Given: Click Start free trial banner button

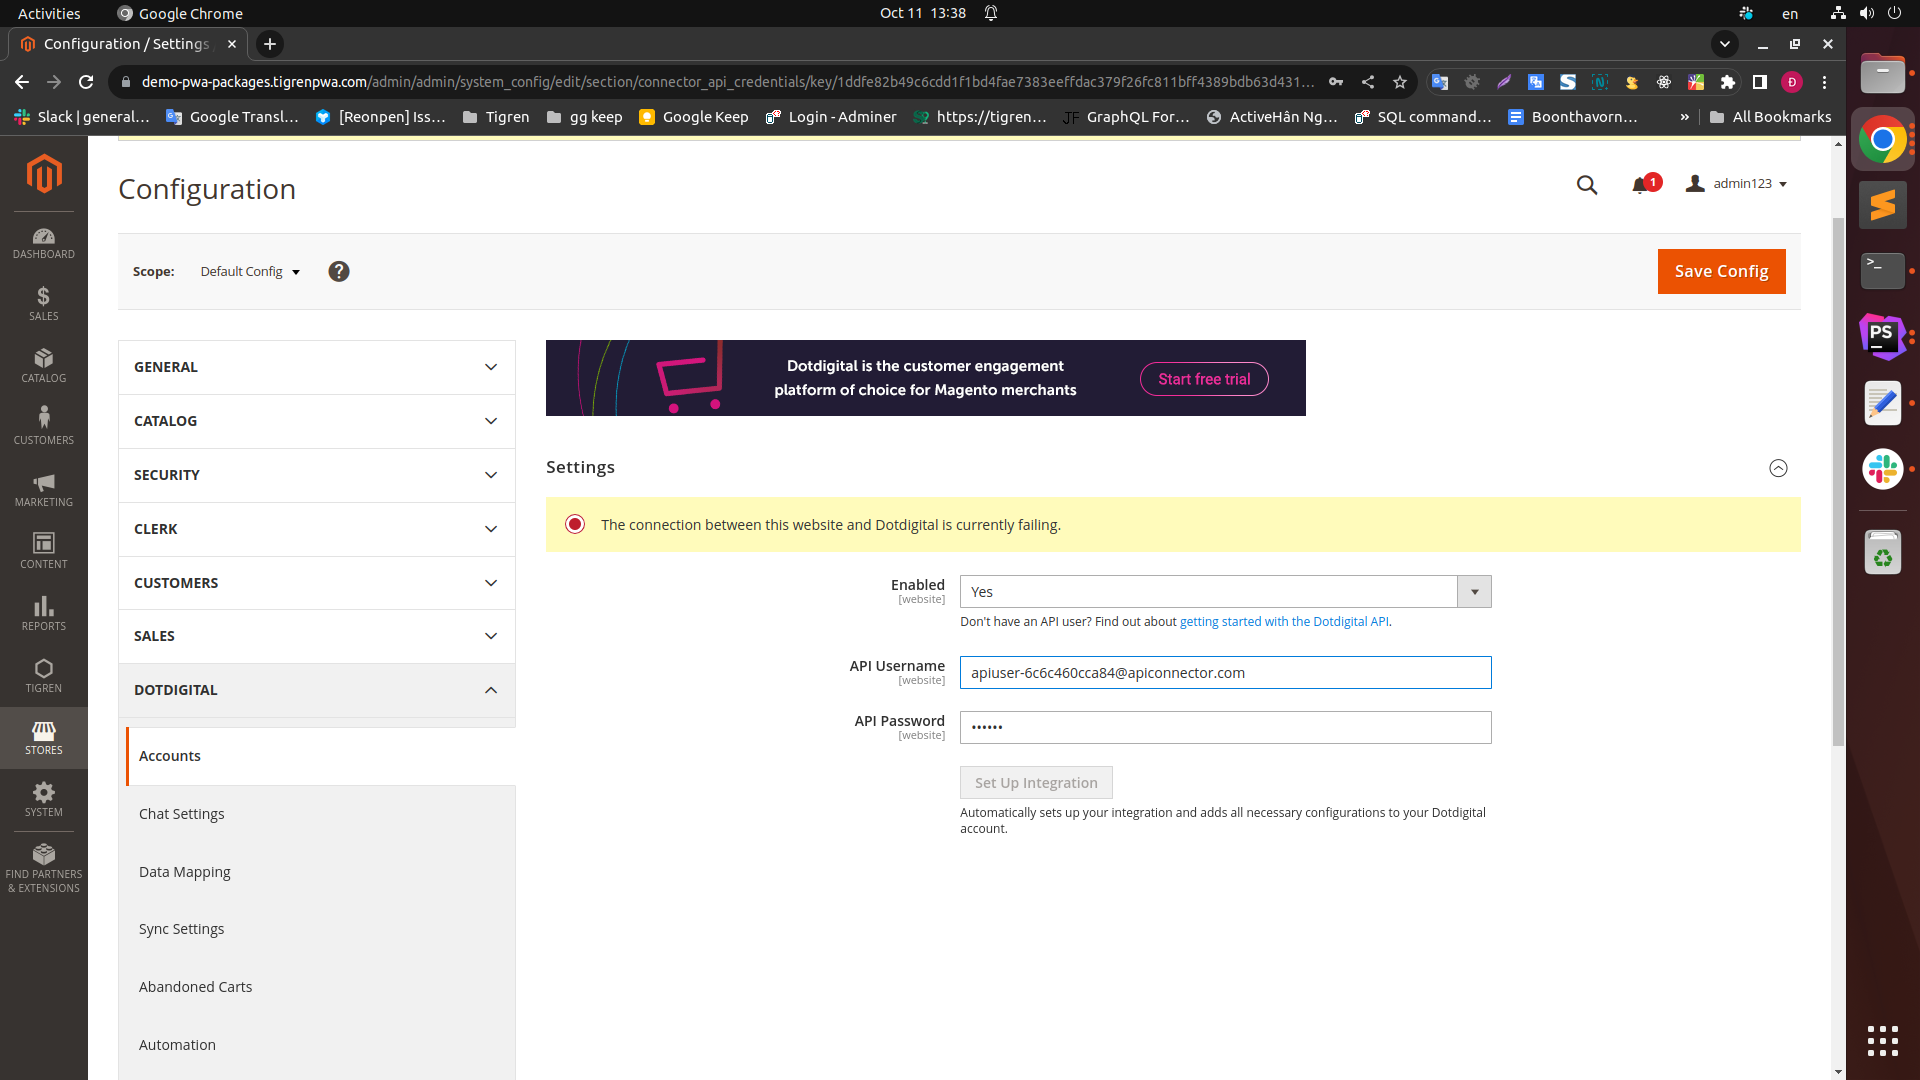Looking at the screenshot, I should pyautogui.click(x=1204, y=379).
